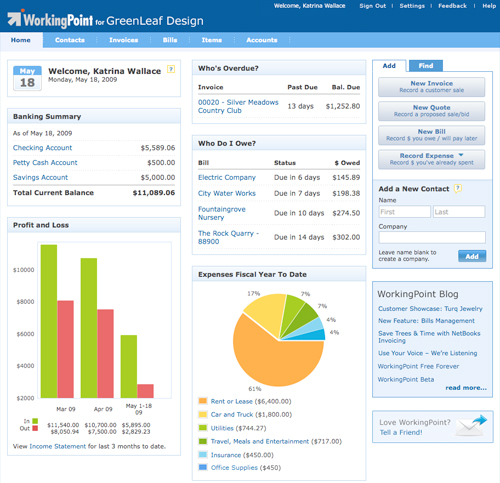This screenshot has height=483, width=500.
Task: Open help icon beside Welcome, Katrina Wallace
Action: tap(171, 69)
